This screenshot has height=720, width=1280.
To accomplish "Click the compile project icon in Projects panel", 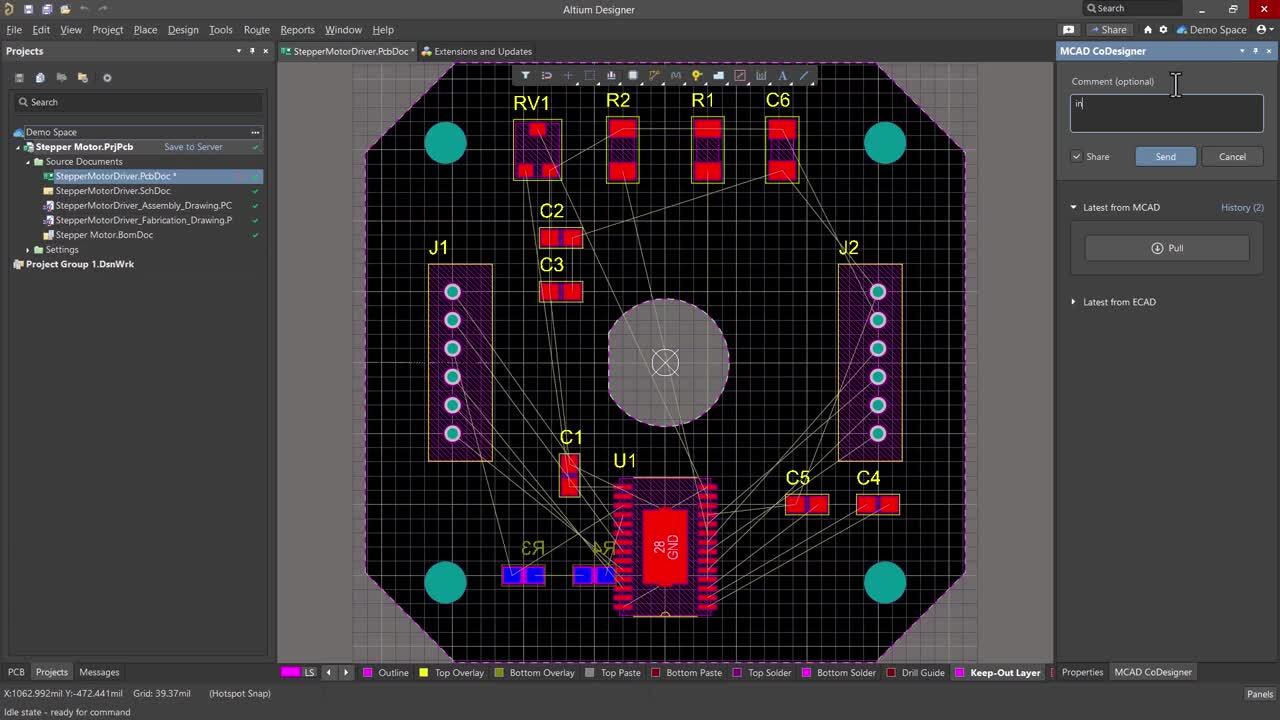I will point(40,78).
